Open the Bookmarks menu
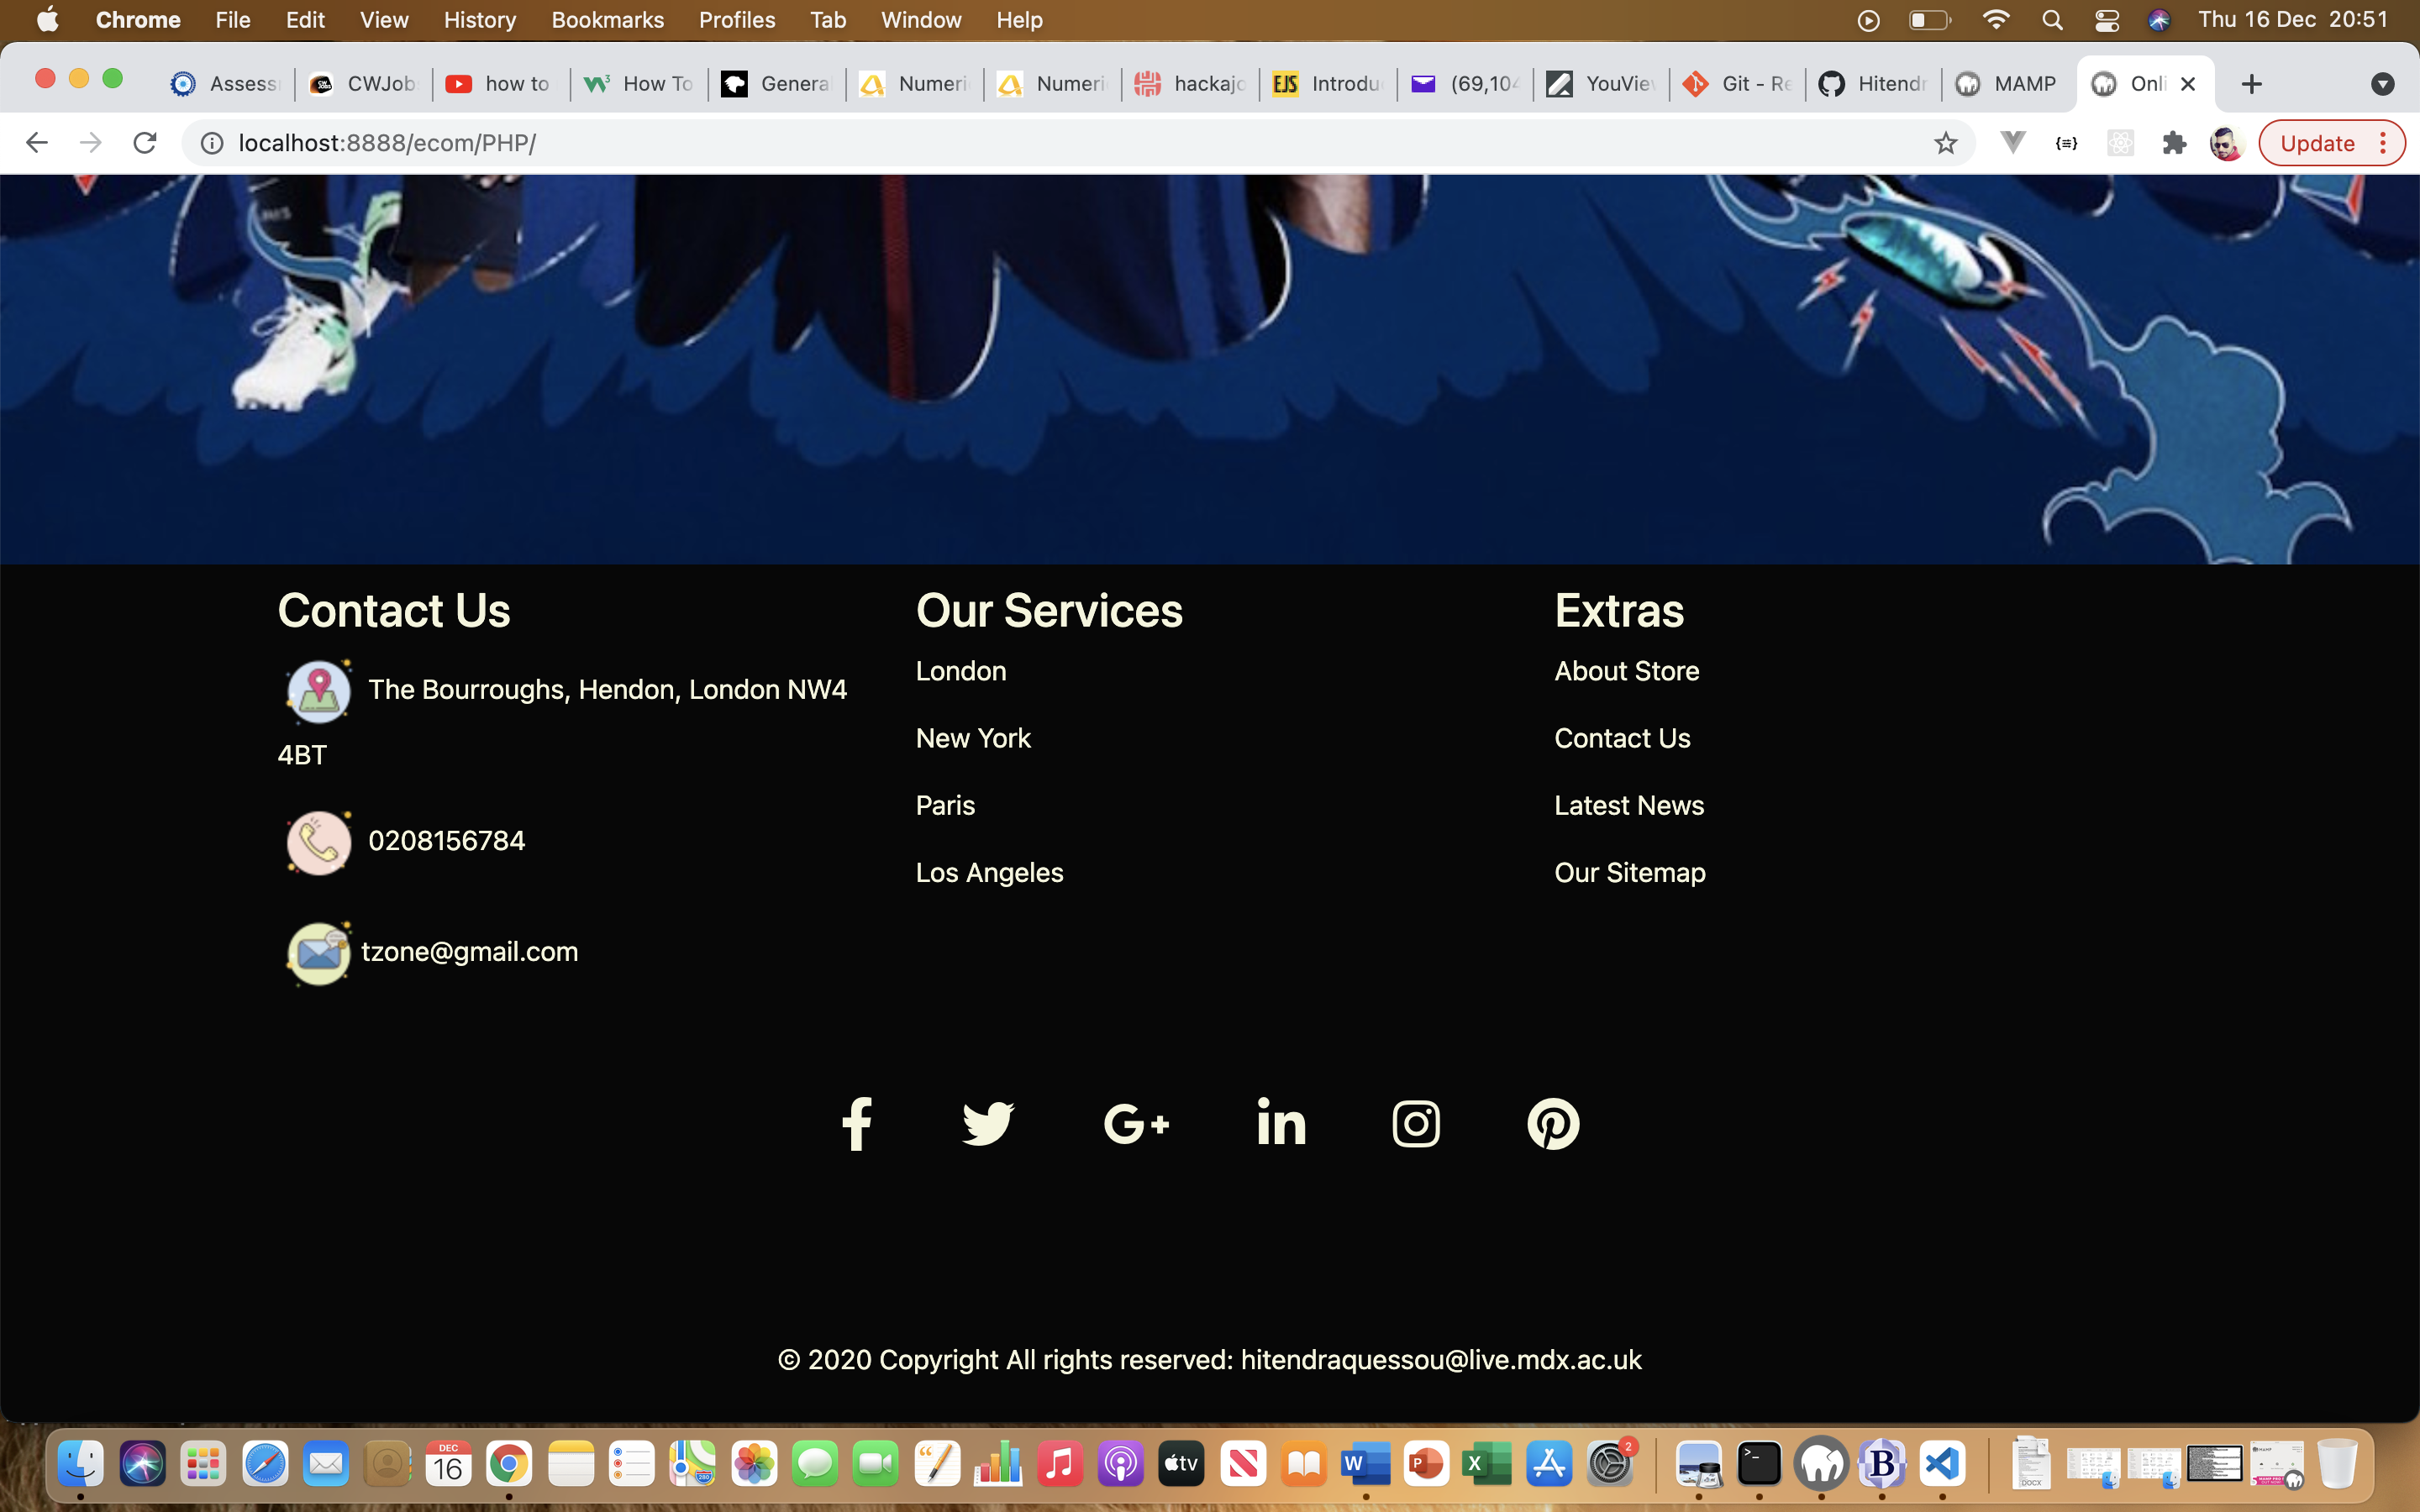 607,20
